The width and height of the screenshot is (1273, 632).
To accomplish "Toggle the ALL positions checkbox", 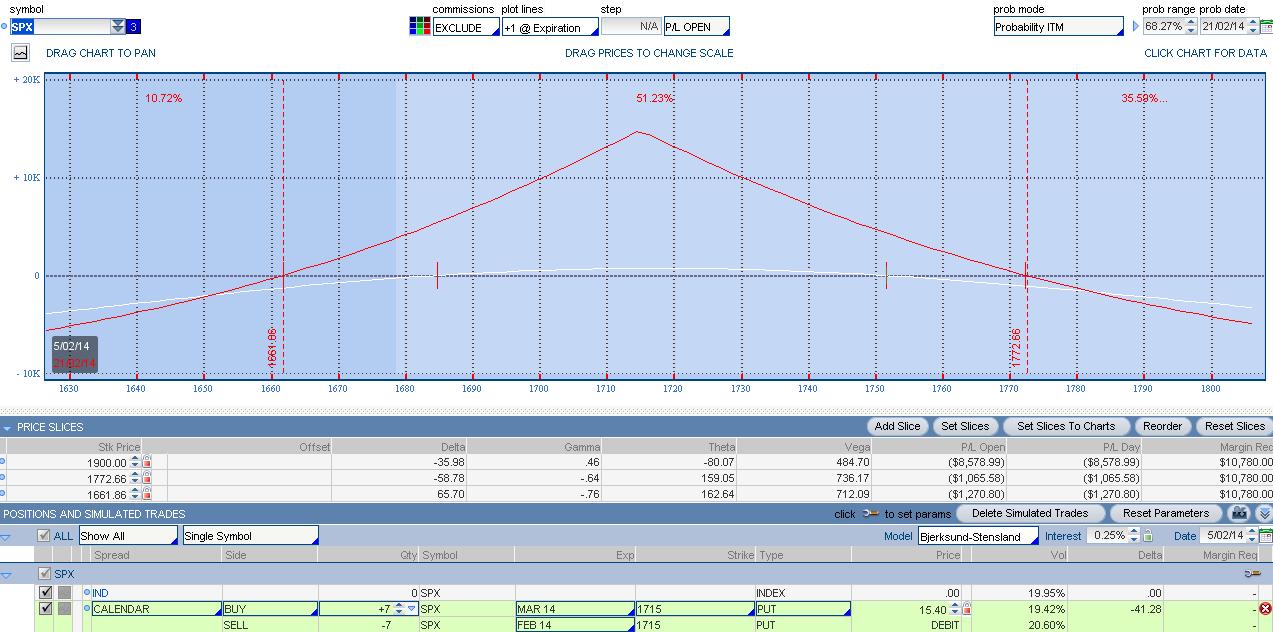I will tap(43, 536).
